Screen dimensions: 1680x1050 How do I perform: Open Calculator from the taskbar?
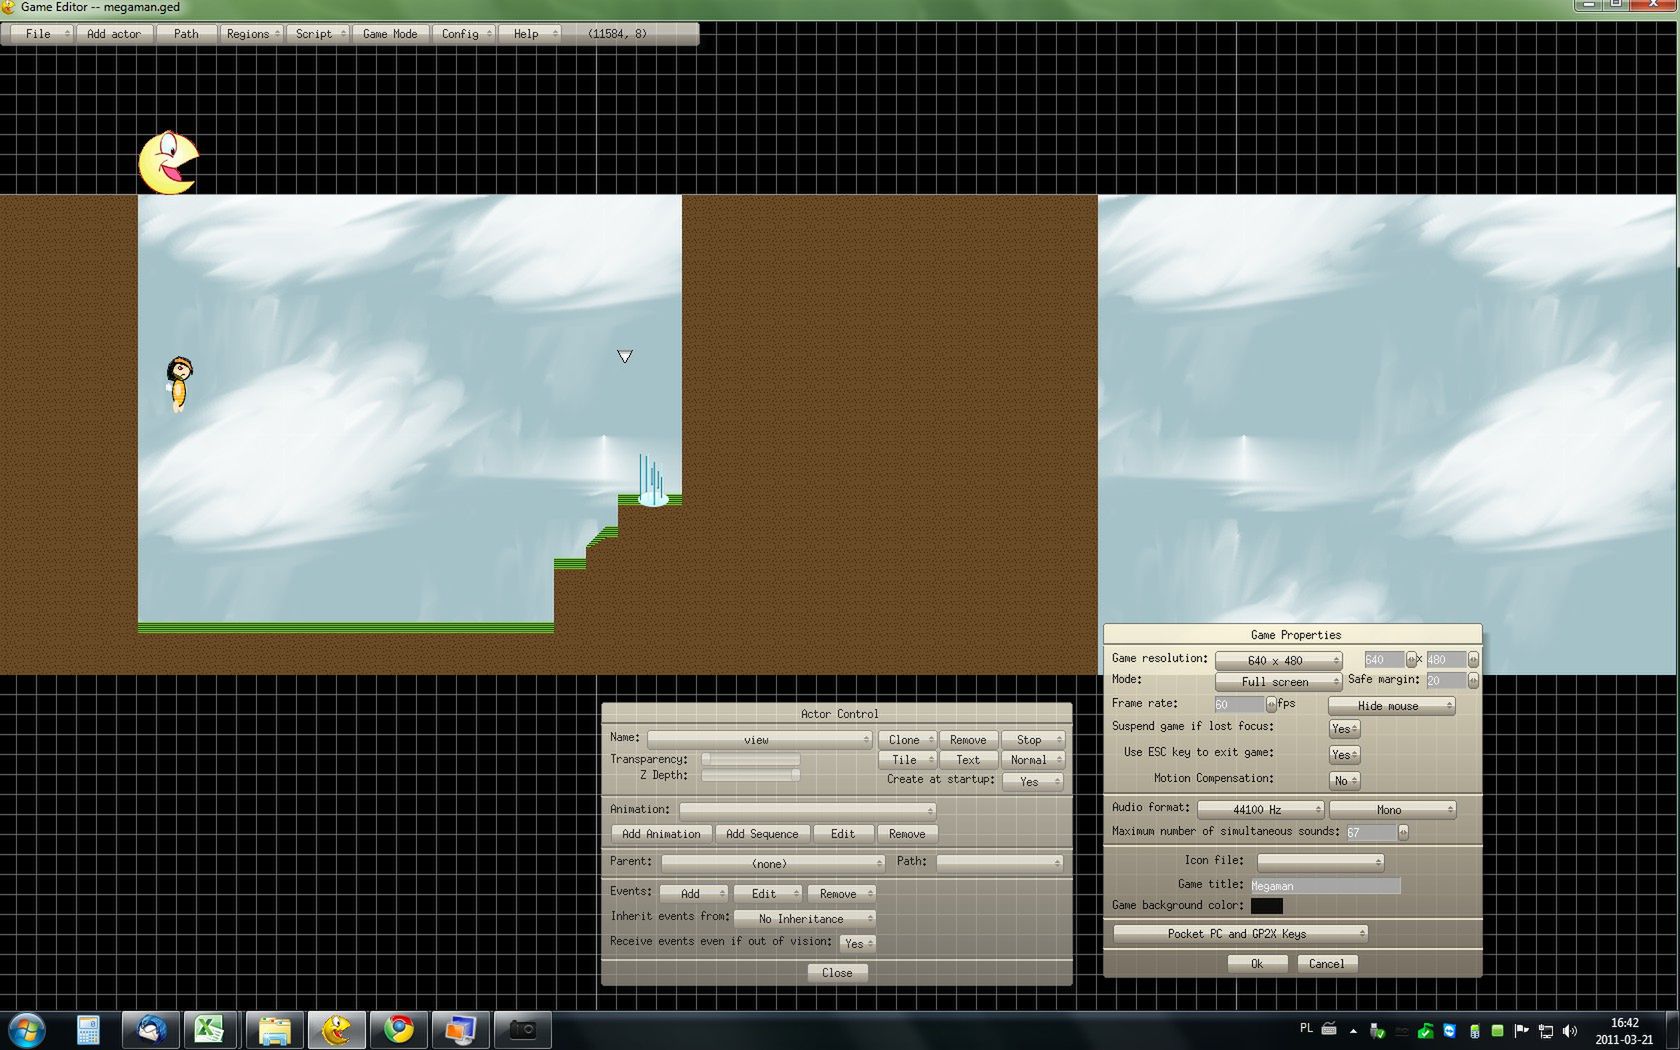coord(88,1030)
